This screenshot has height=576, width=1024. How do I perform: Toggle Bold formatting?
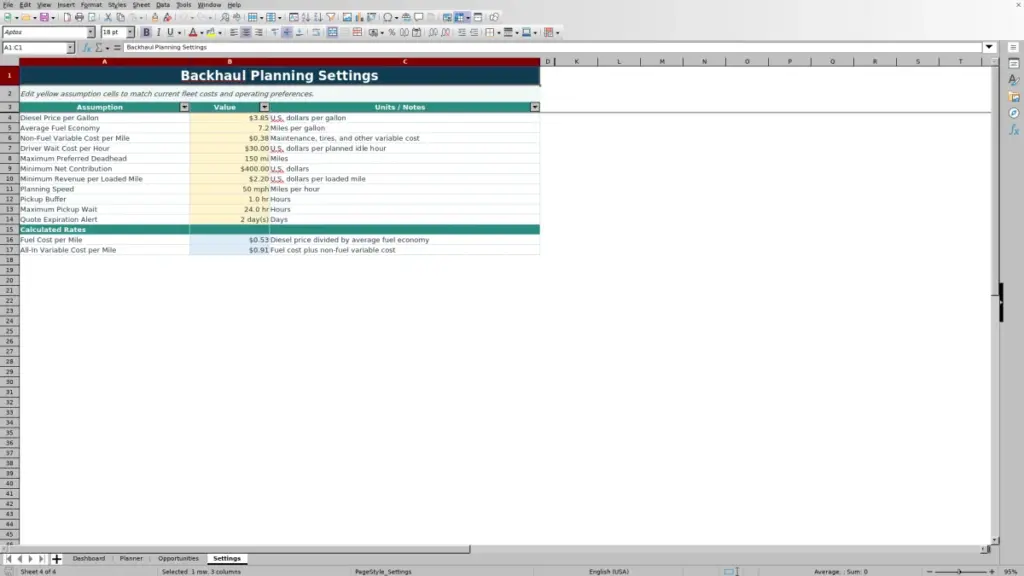click(x=146, y=32)
